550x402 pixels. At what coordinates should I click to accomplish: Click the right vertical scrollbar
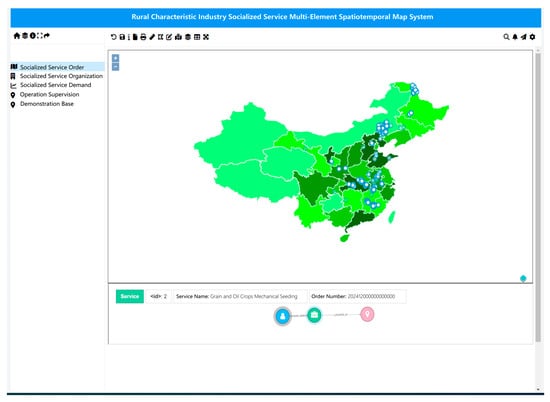coord(538,196)
